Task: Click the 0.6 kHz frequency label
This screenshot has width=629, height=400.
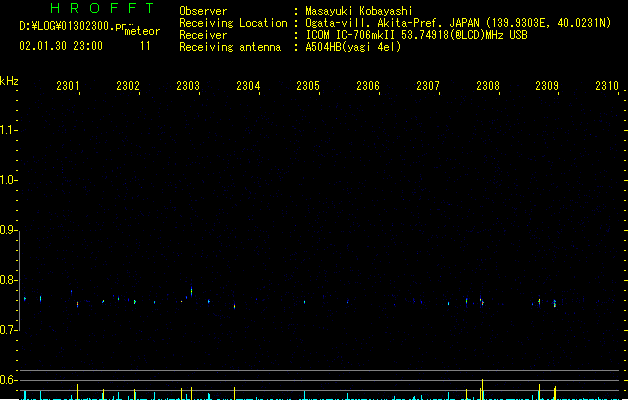Action: [7, 380]
